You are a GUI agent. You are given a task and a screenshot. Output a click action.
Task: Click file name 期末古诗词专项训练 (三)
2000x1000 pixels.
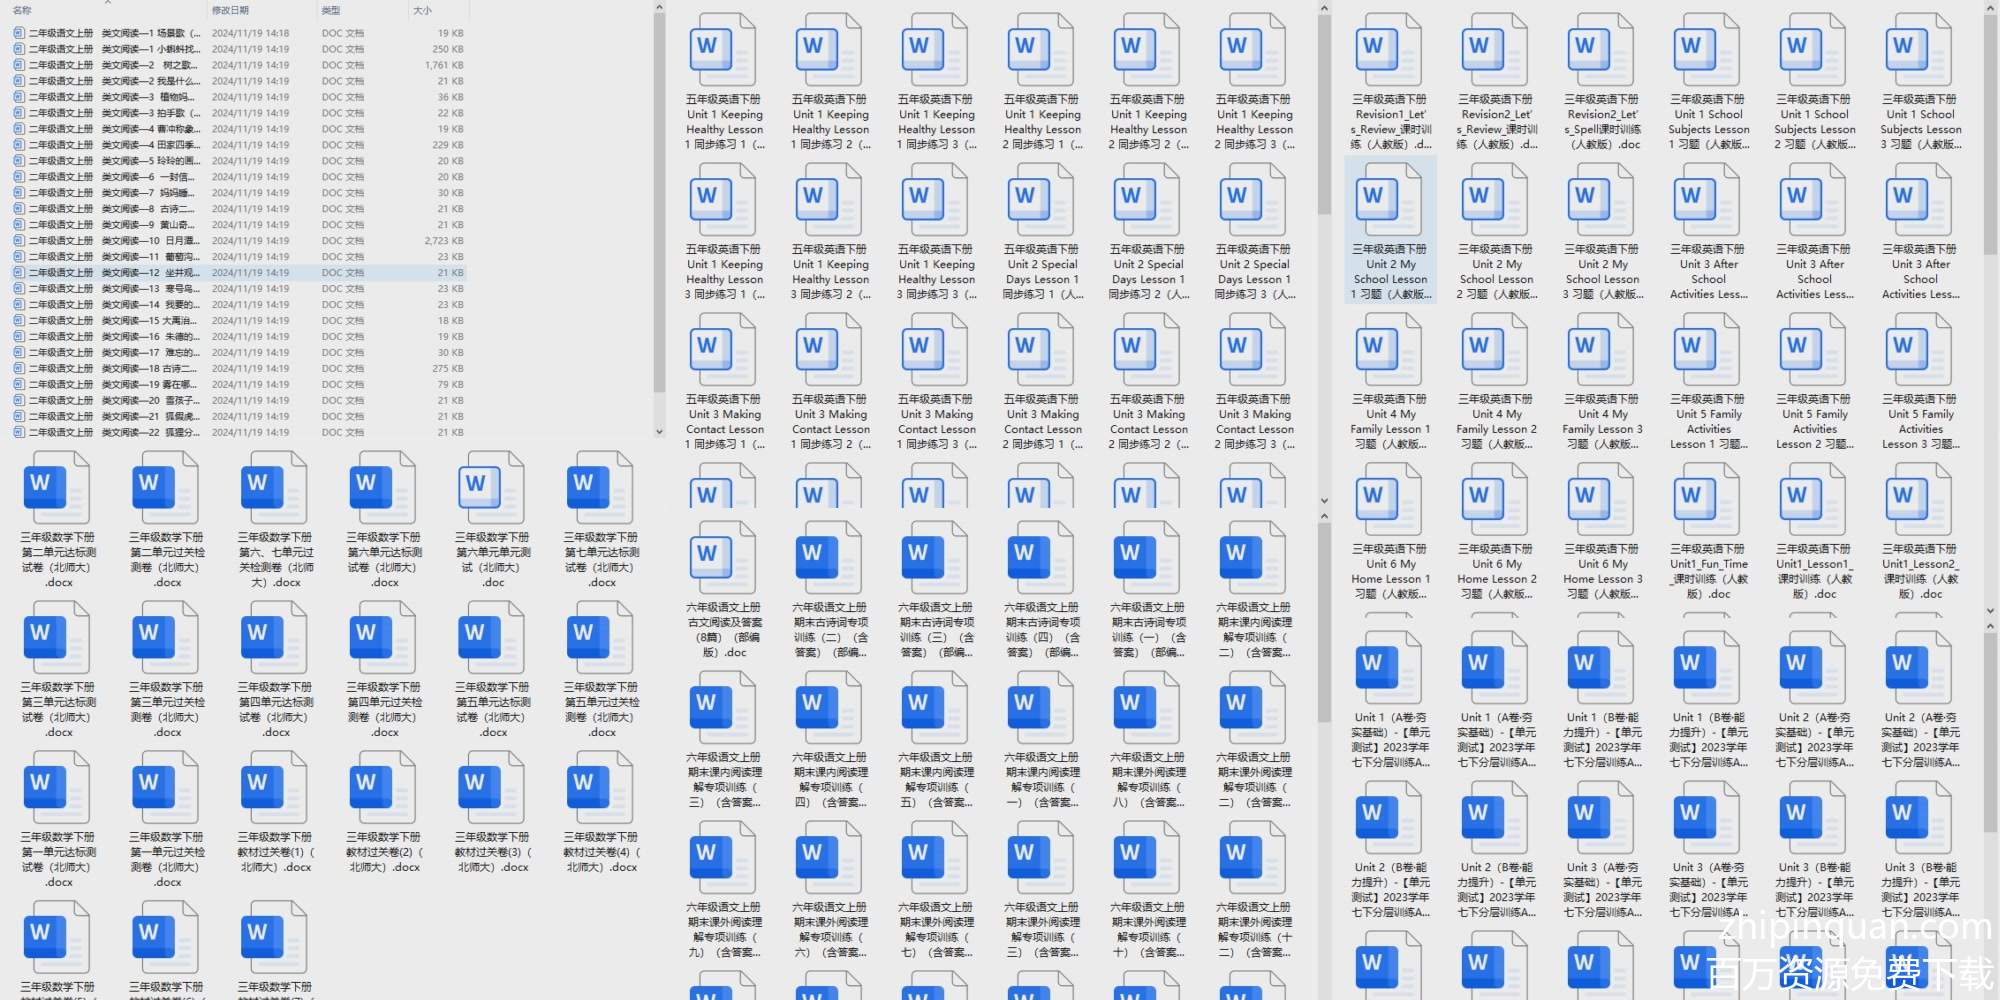(x=936, y=630)
